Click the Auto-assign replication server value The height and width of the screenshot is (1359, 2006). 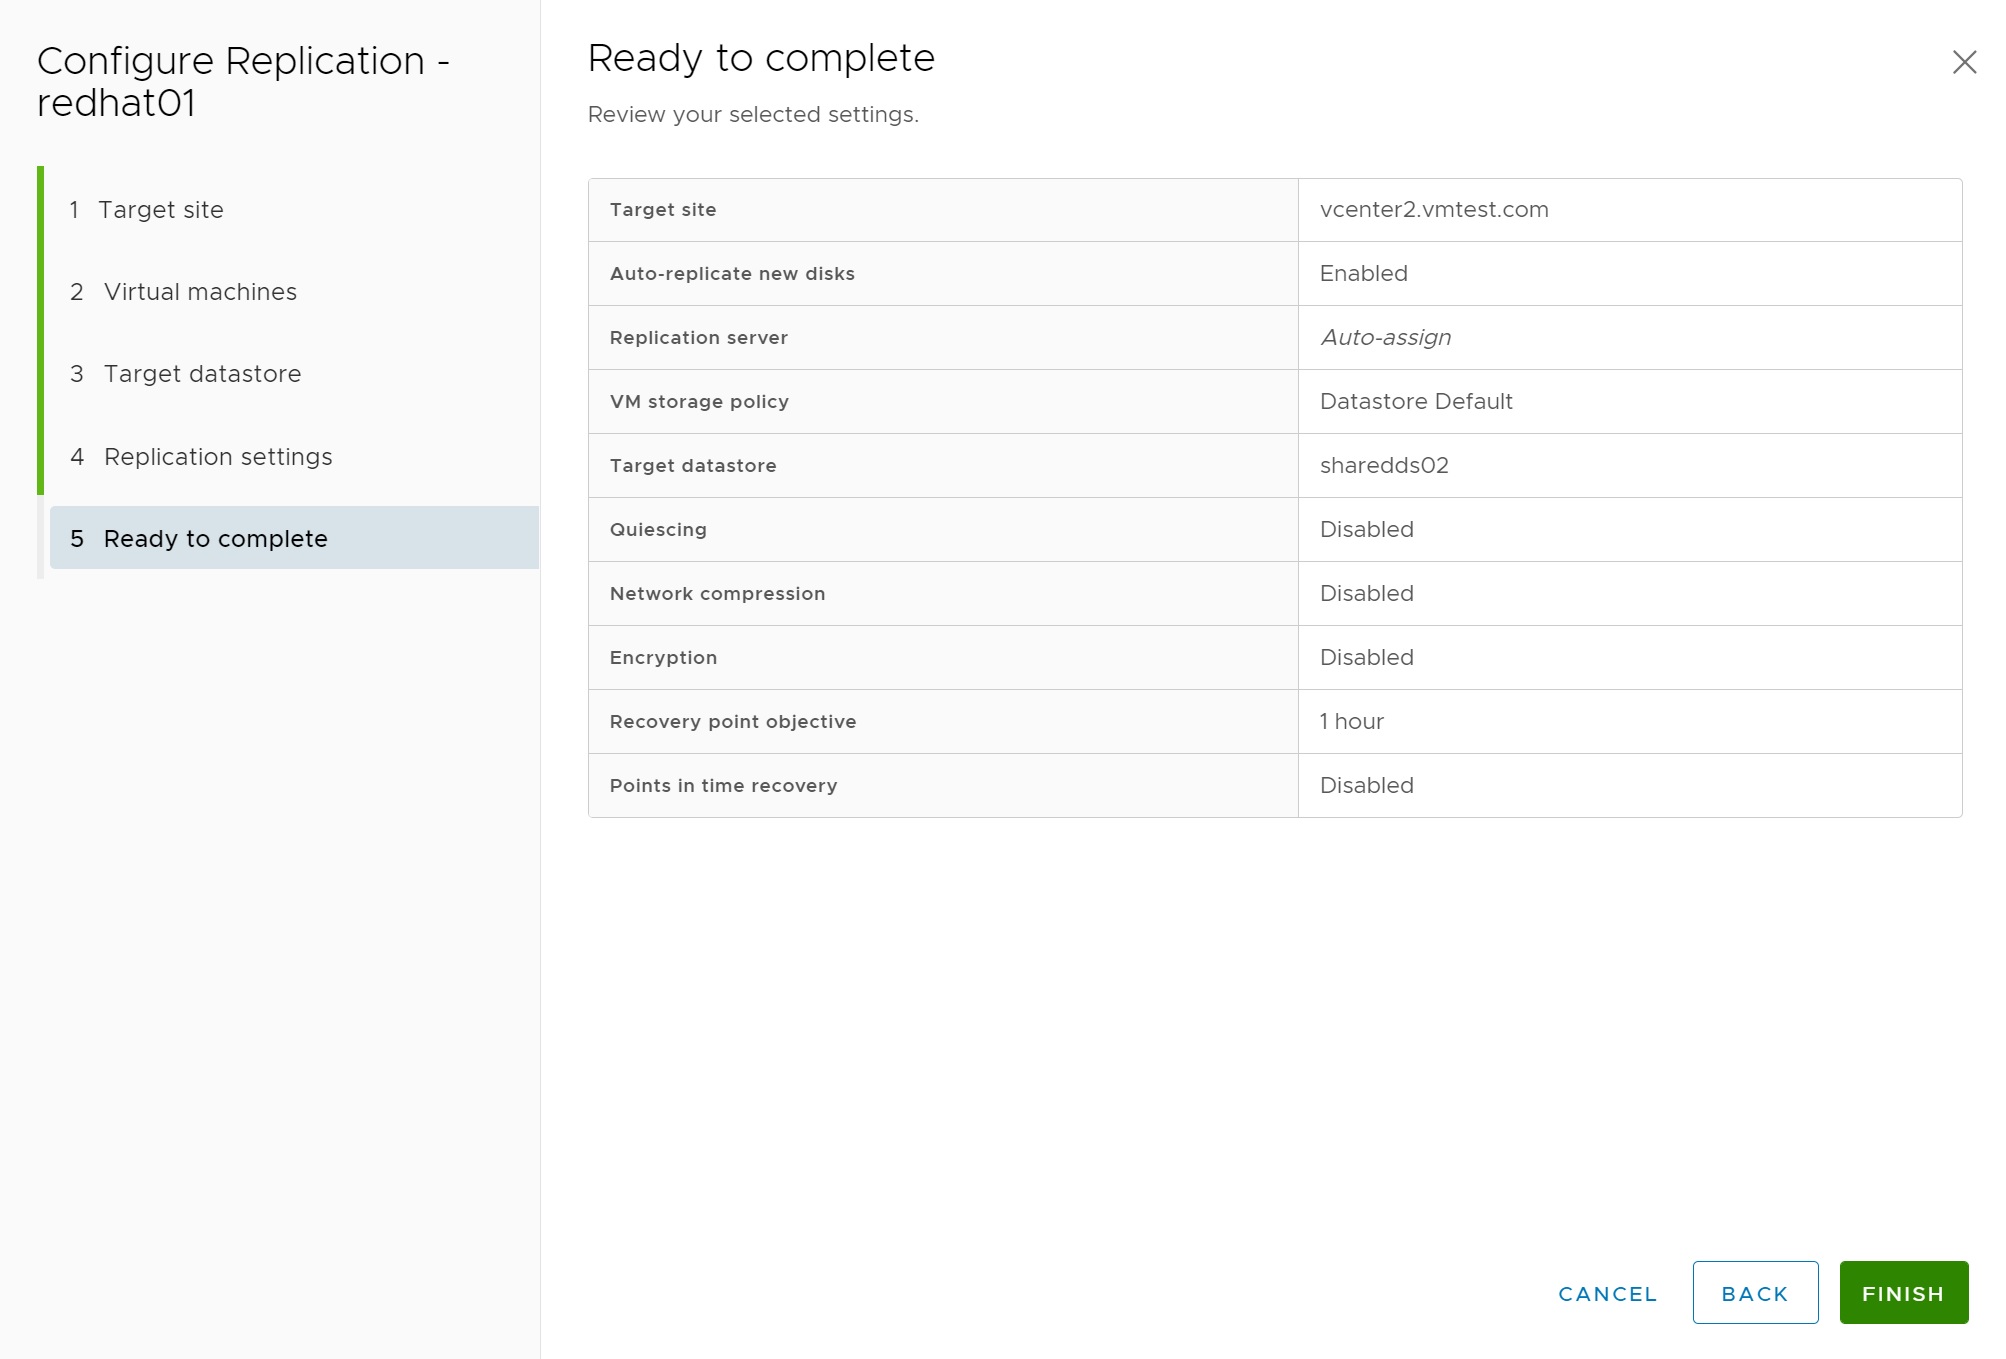coord(1385,338)
